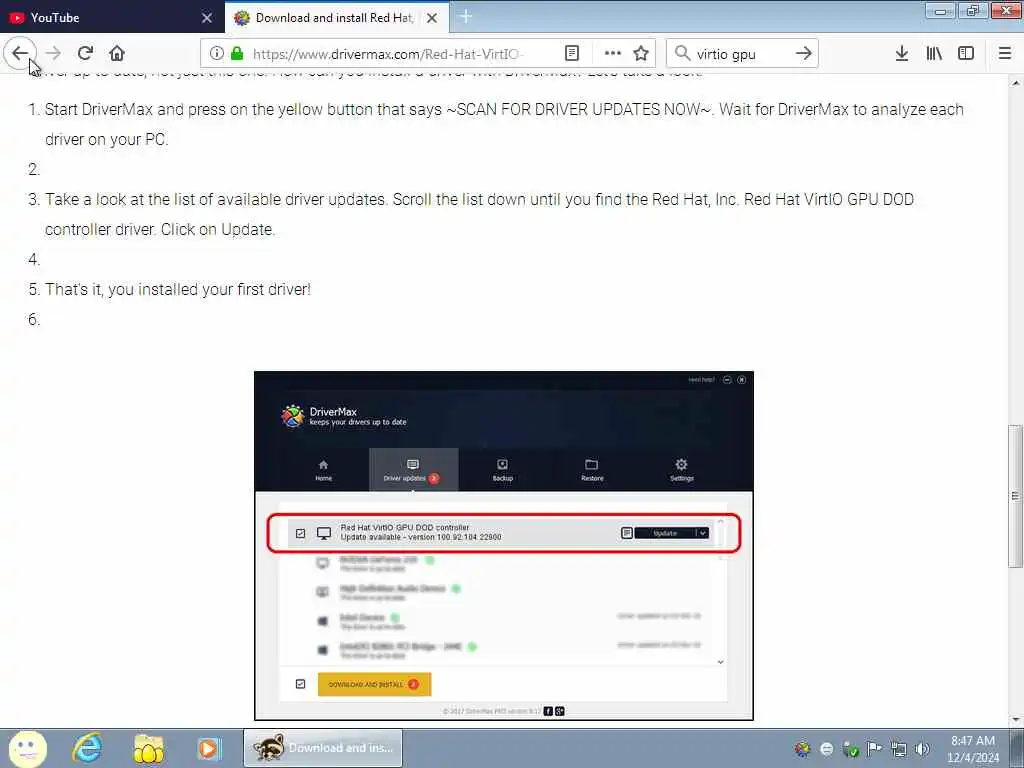Close the 'Download and install Red Hat' tab
This screenshot has height=768, width=1024.
[x=432, y=18]
